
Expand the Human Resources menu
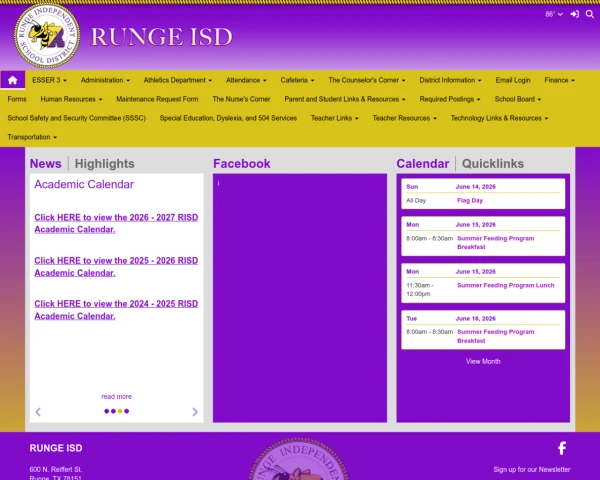(71, 99)
